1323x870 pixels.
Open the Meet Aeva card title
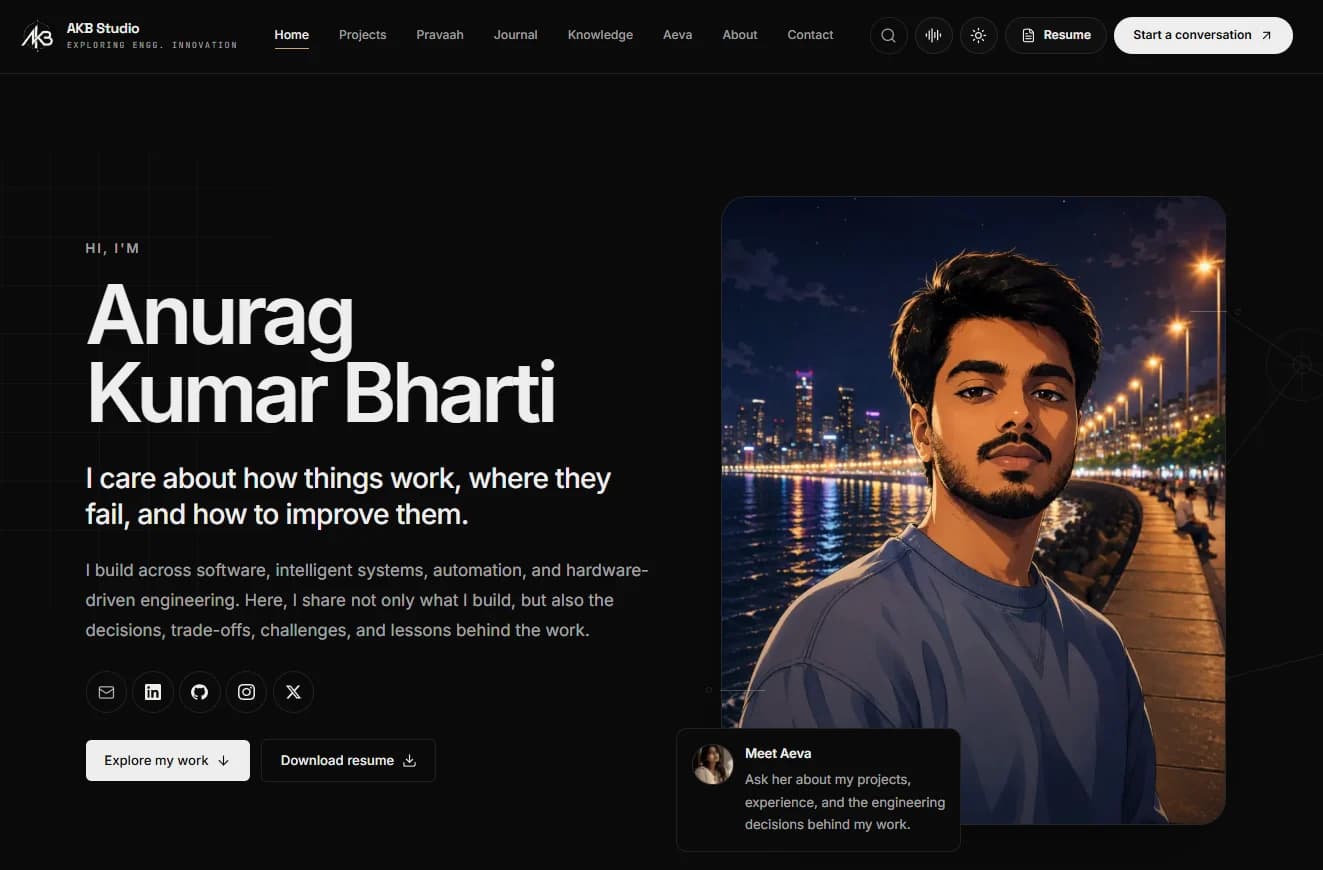[778, 753]
